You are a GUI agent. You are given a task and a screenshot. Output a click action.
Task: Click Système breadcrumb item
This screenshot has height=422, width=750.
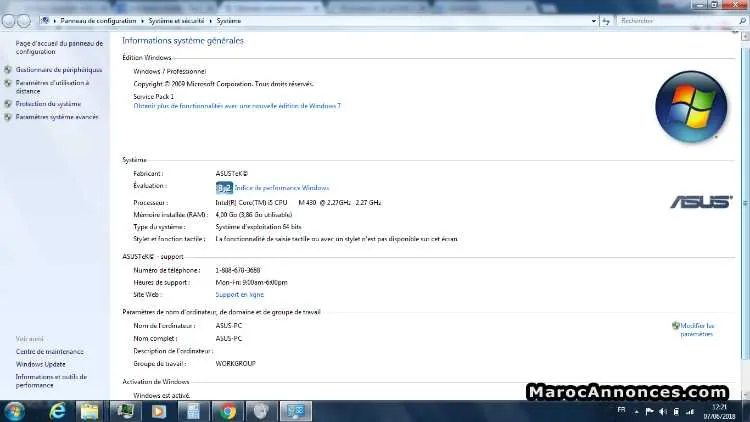click(229, 21)
